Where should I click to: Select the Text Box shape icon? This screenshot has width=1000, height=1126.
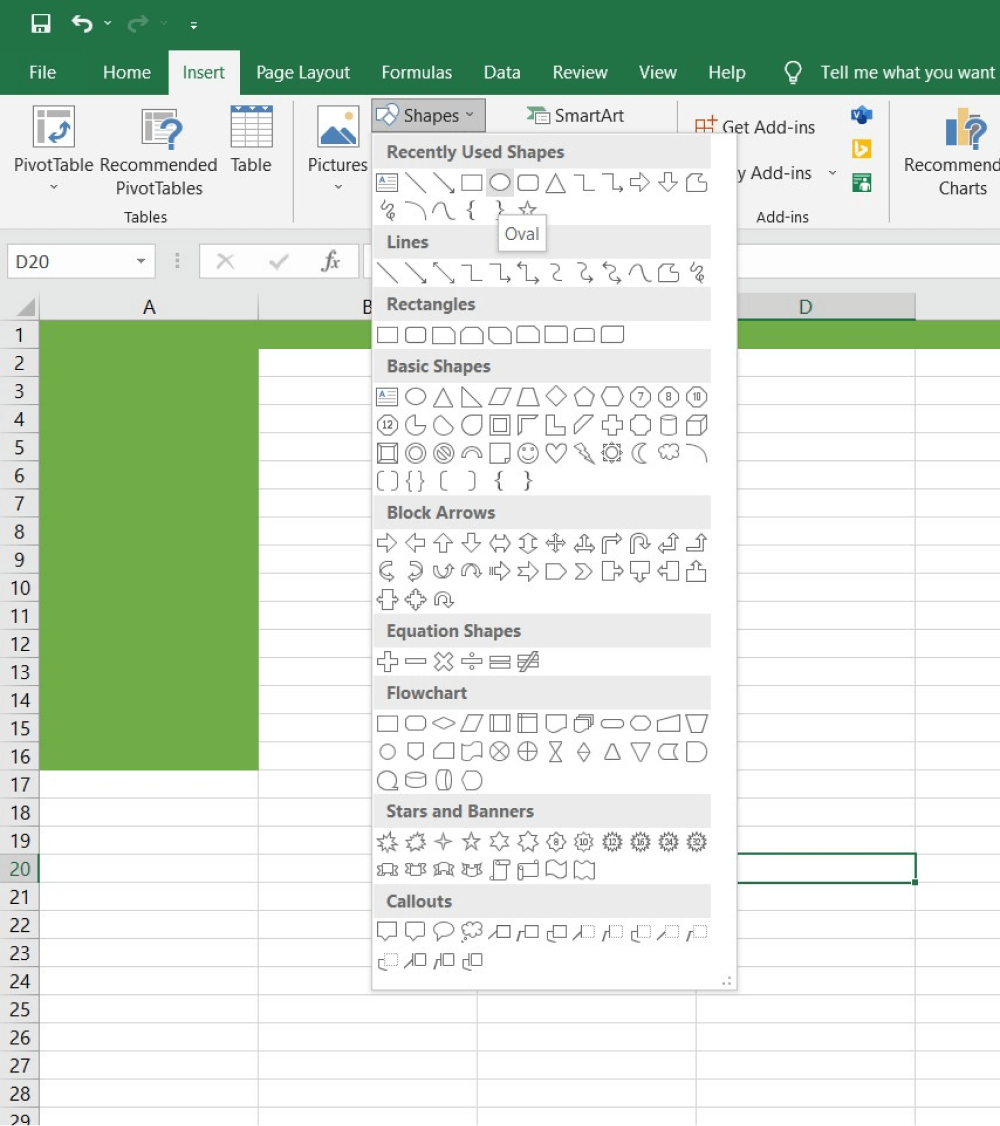[x=386, y=181]
